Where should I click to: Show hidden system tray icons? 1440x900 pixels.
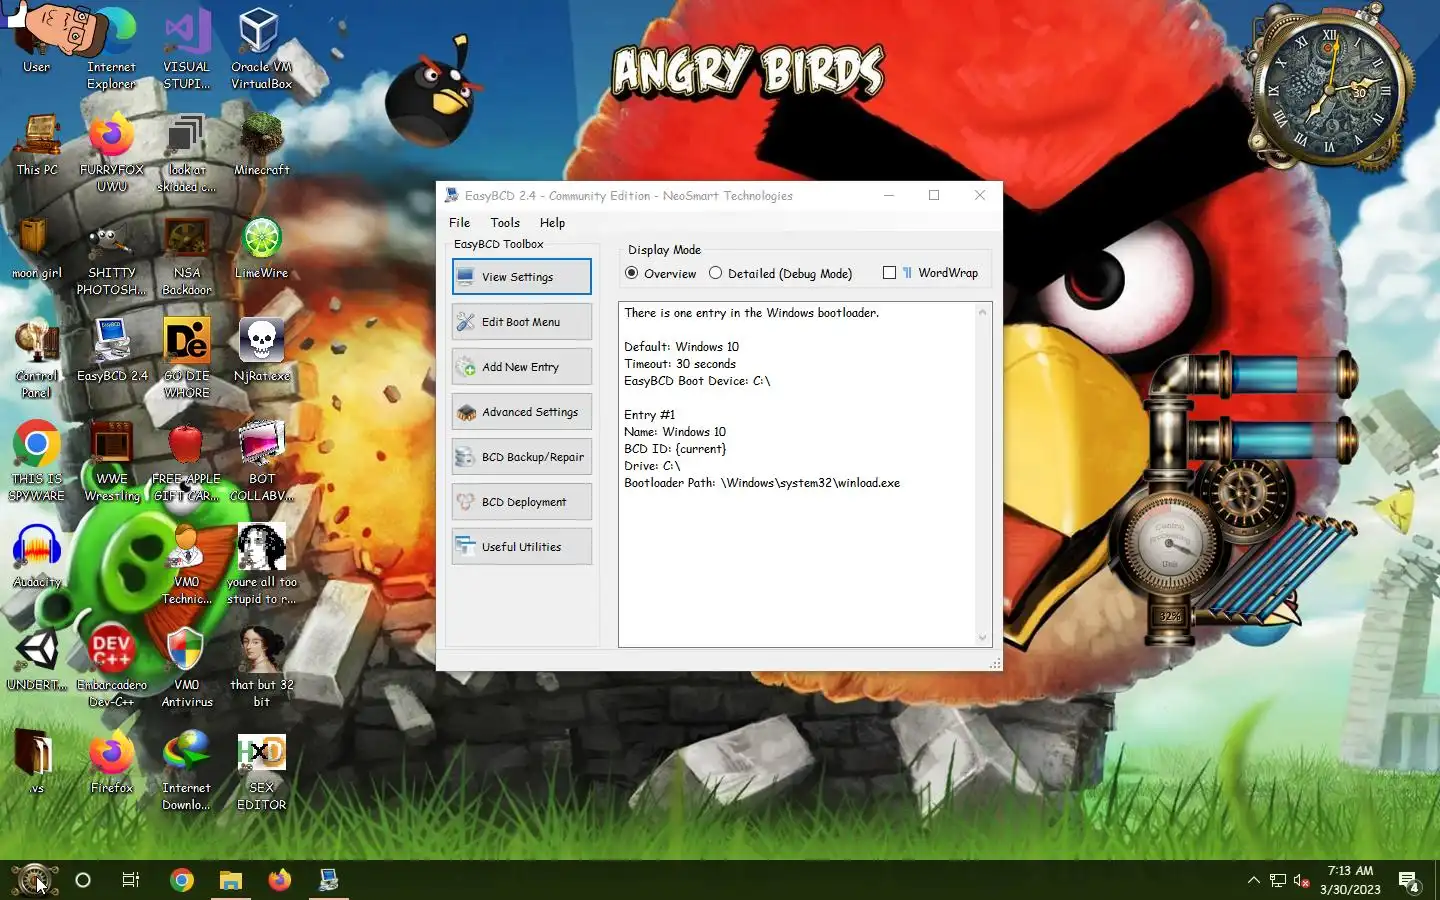coord(1253,880)
